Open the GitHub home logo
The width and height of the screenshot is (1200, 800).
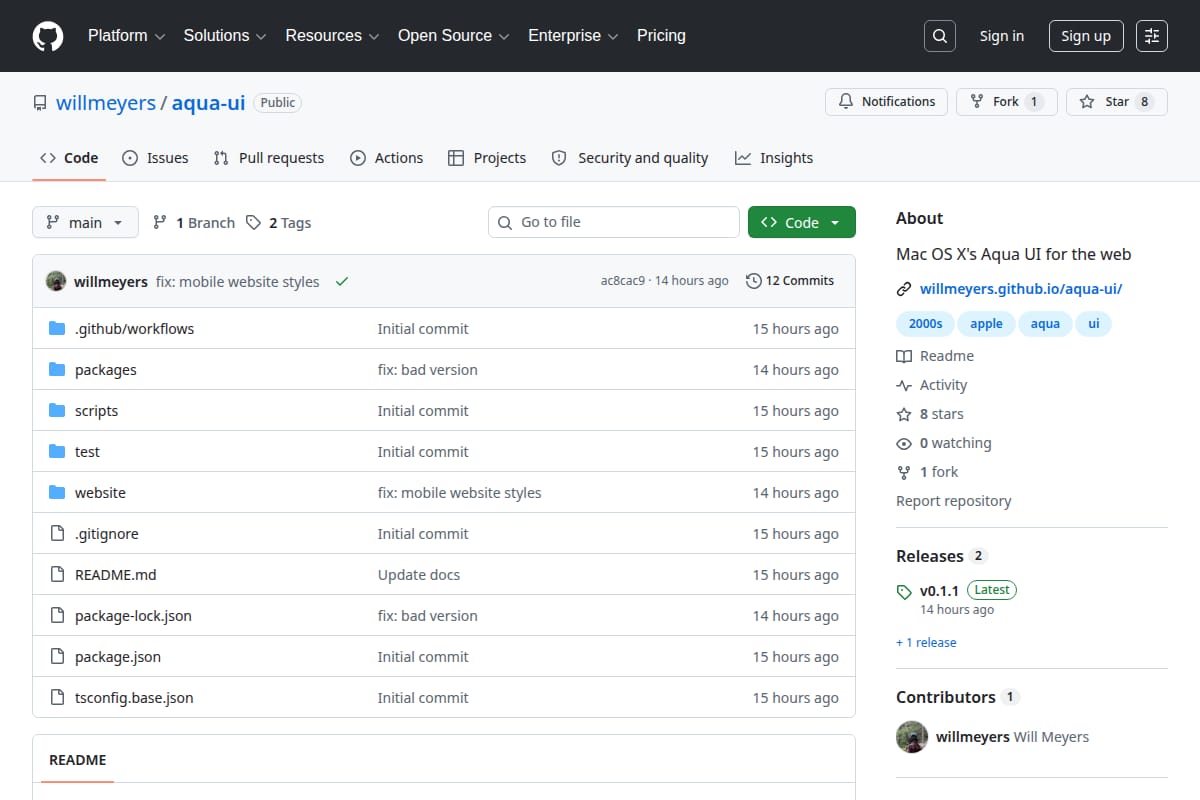pos(48,36)
